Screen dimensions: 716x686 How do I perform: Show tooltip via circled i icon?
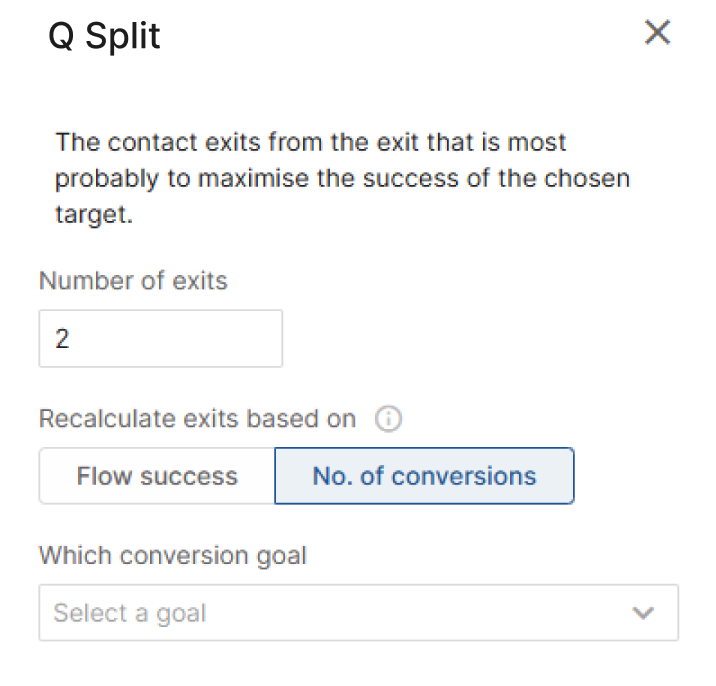388,419
